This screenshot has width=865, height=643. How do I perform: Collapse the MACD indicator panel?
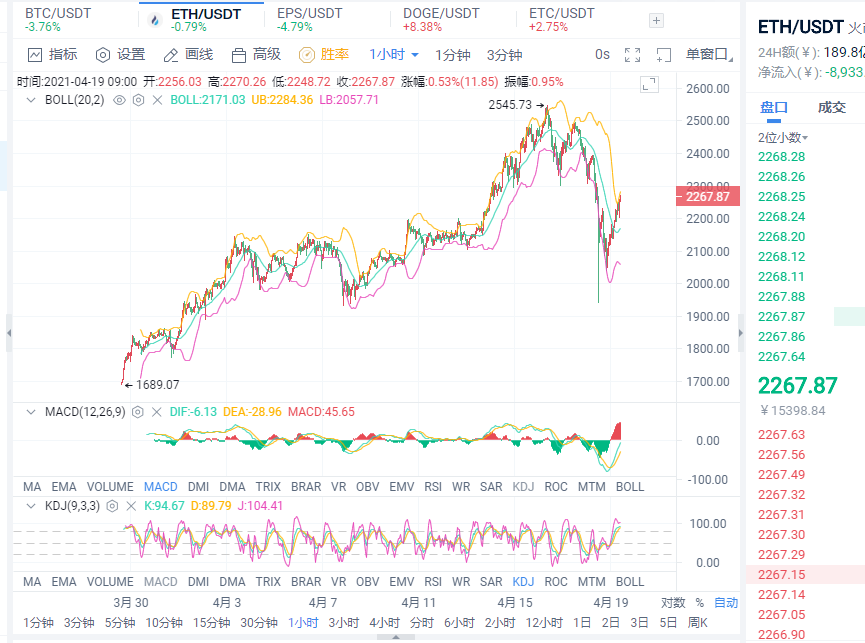point(32,412)
